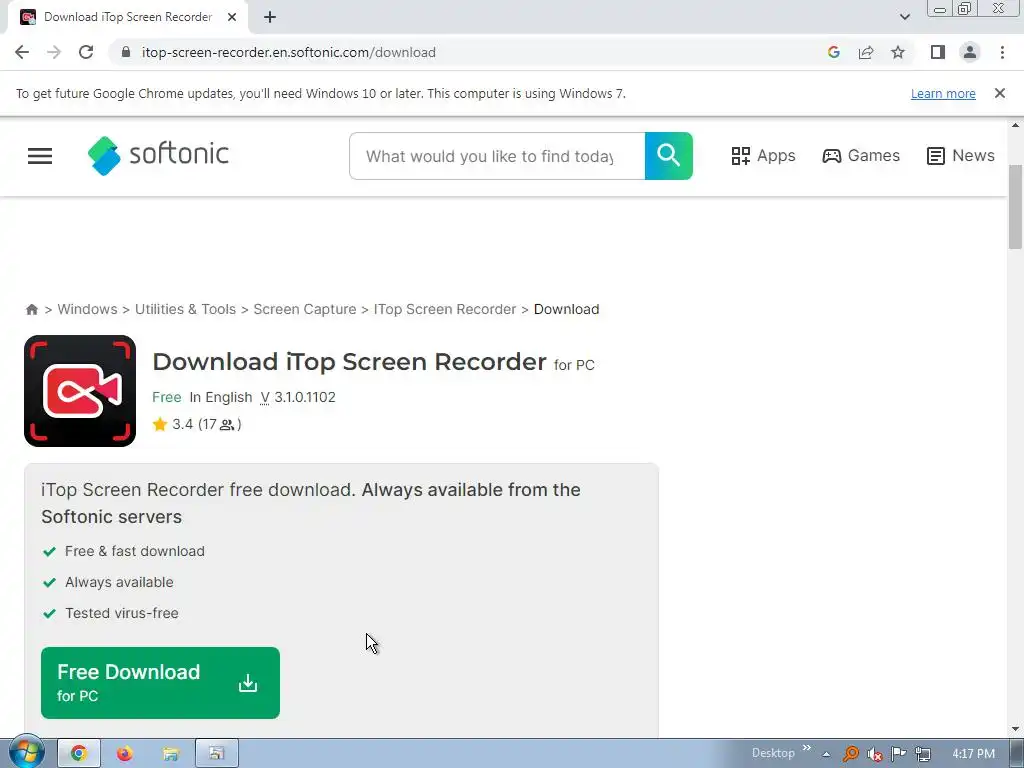Click the "Always available" list item
The width and height of the screenshot is (1024, 768).
point(119,582)
